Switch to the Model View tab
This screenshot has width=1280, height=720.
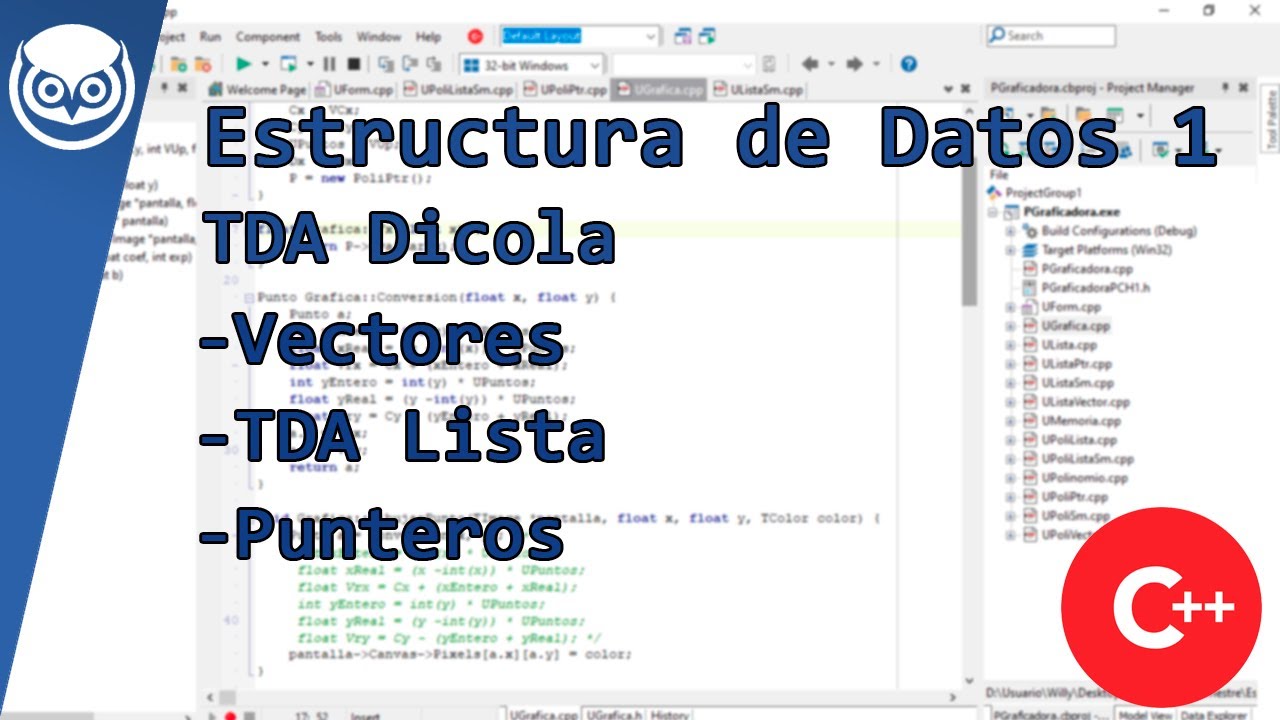(1146, 714)
